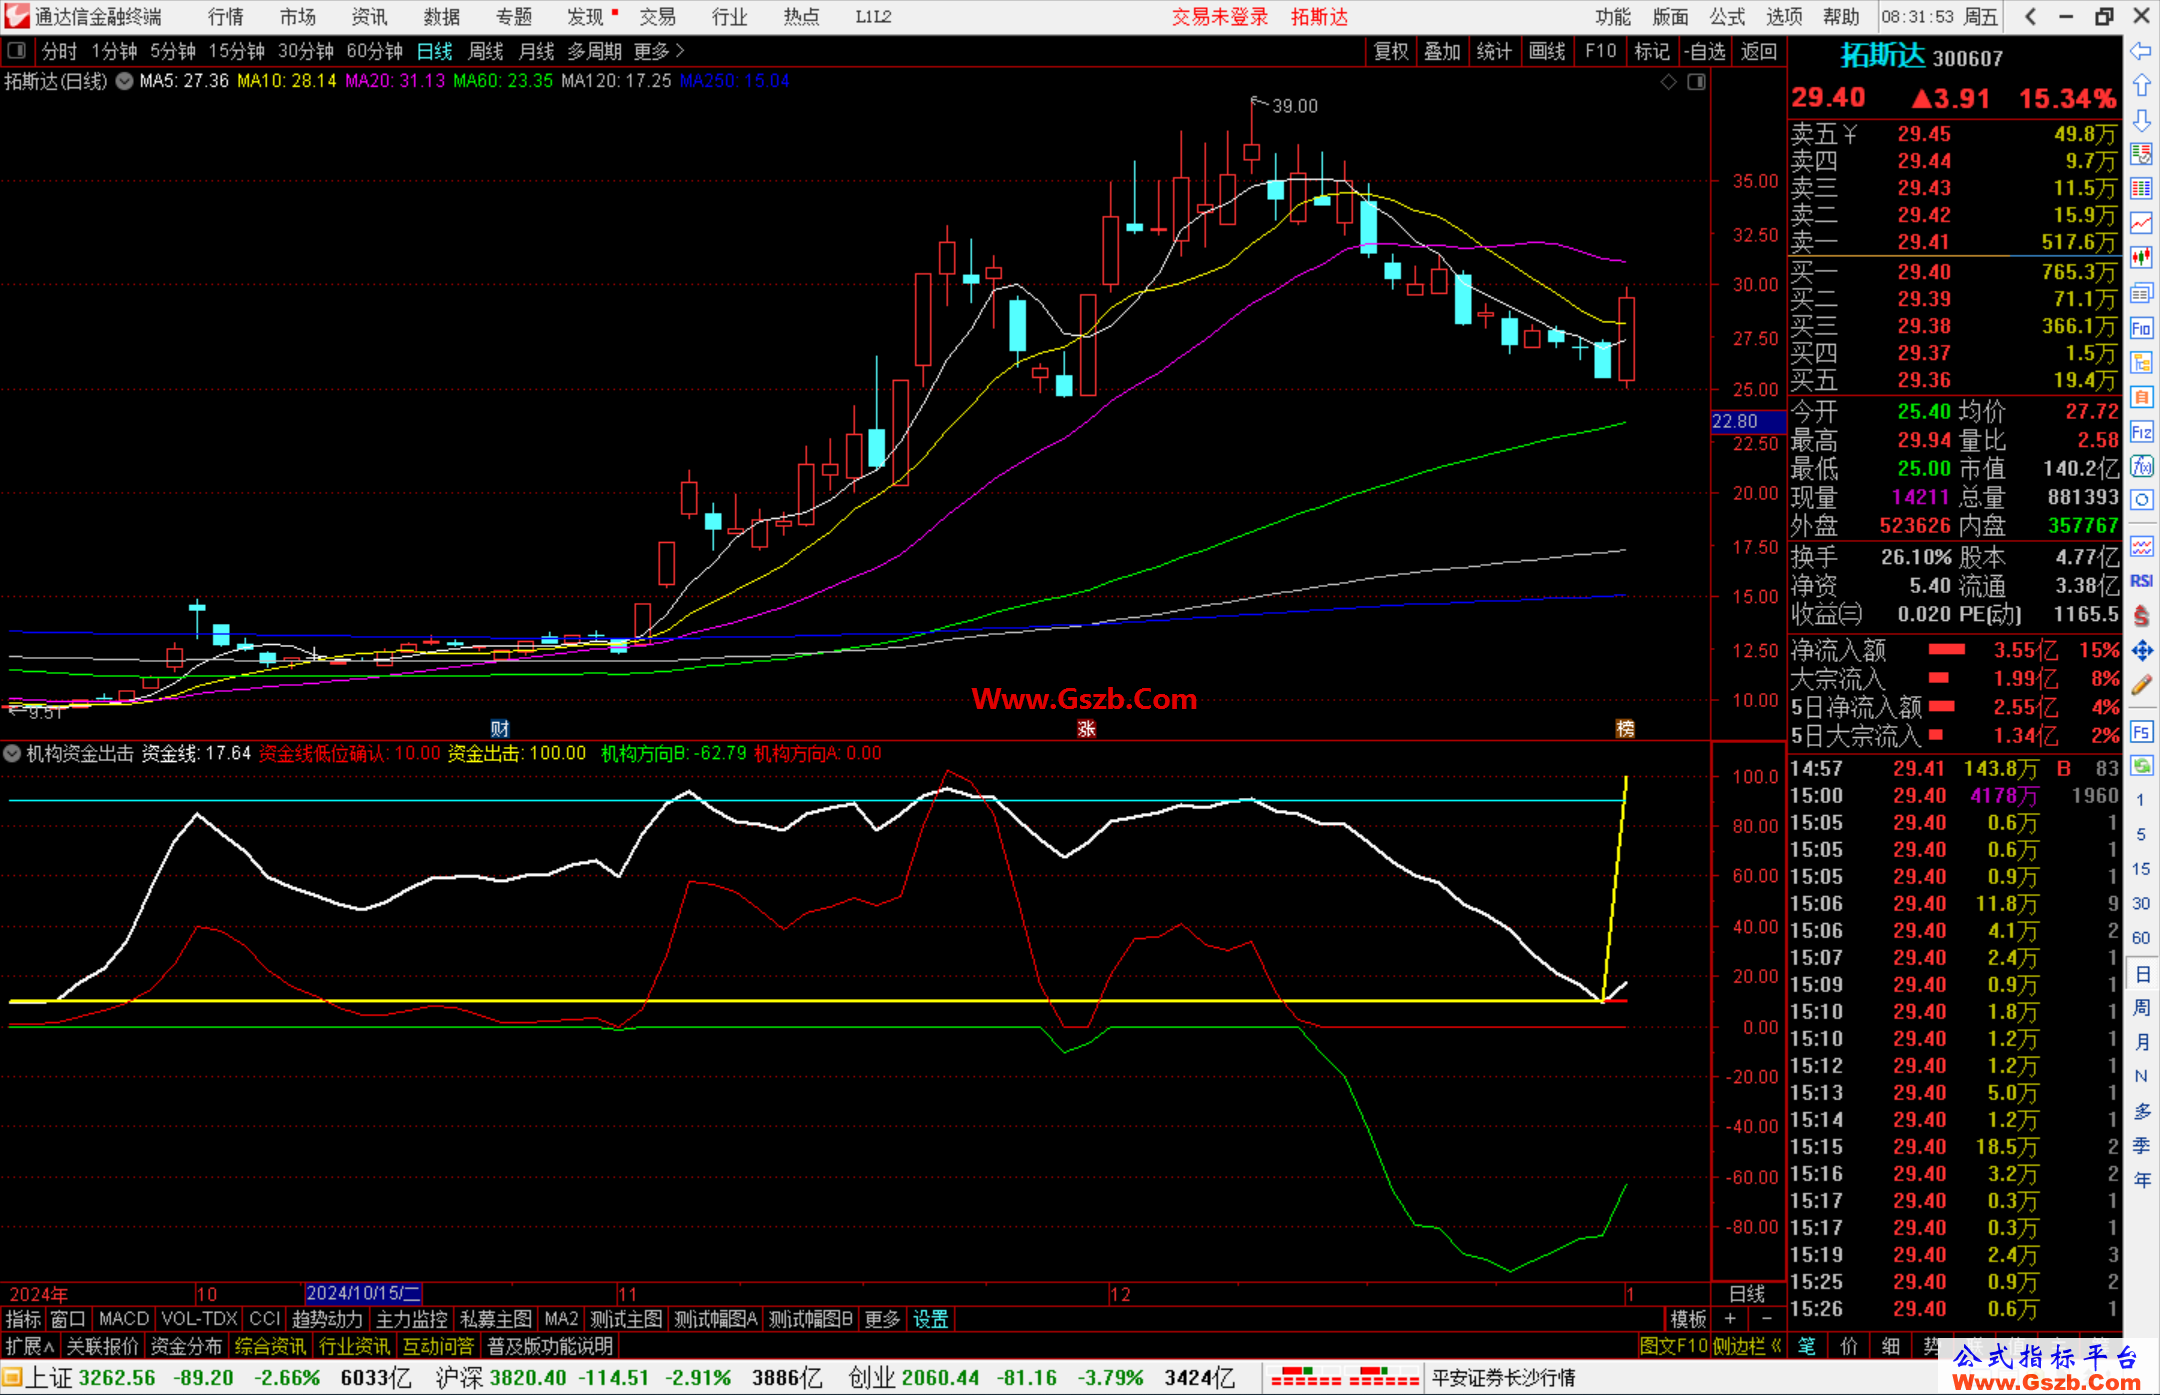Switch to the 周线 weekly tab
Image resolution: width=2160 pixels, height=1395 pixels.
point(486,51)
